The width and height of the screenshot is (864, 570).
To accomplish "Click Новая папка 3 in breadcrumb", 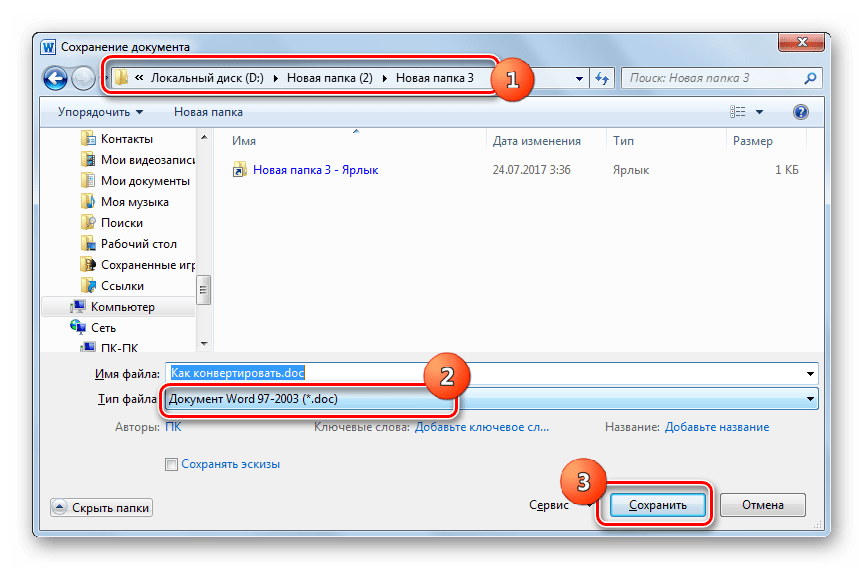I will 434,78.
